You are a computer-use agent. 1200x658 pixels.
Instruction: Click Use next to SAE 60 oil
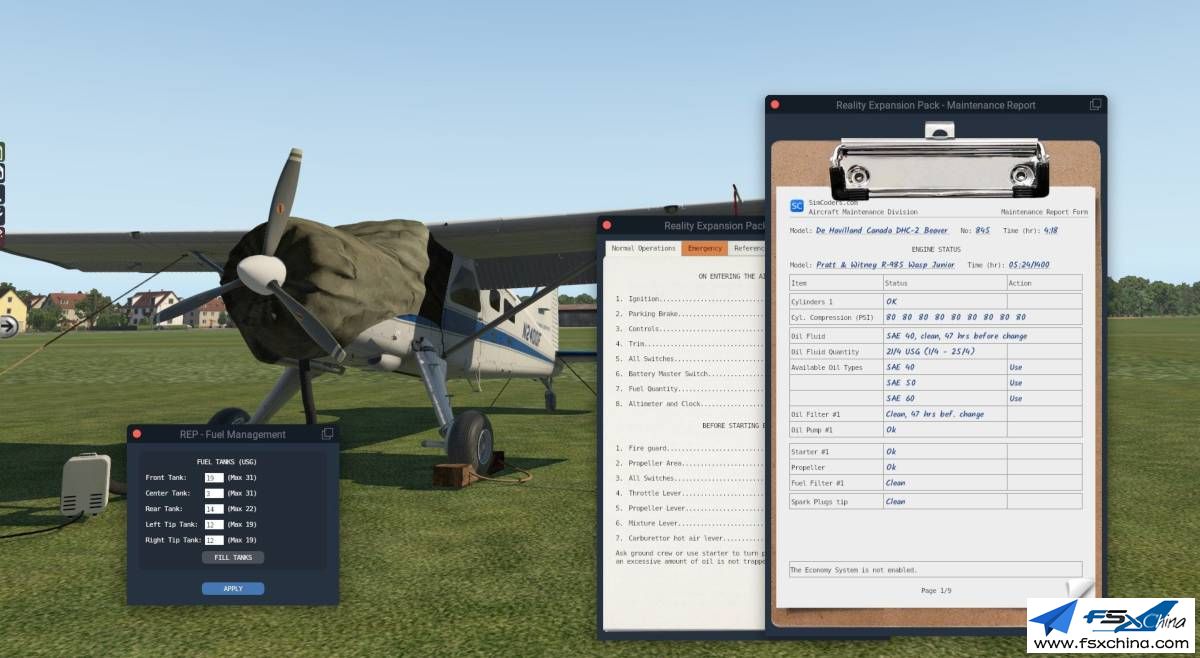(x=1015, y=398)
